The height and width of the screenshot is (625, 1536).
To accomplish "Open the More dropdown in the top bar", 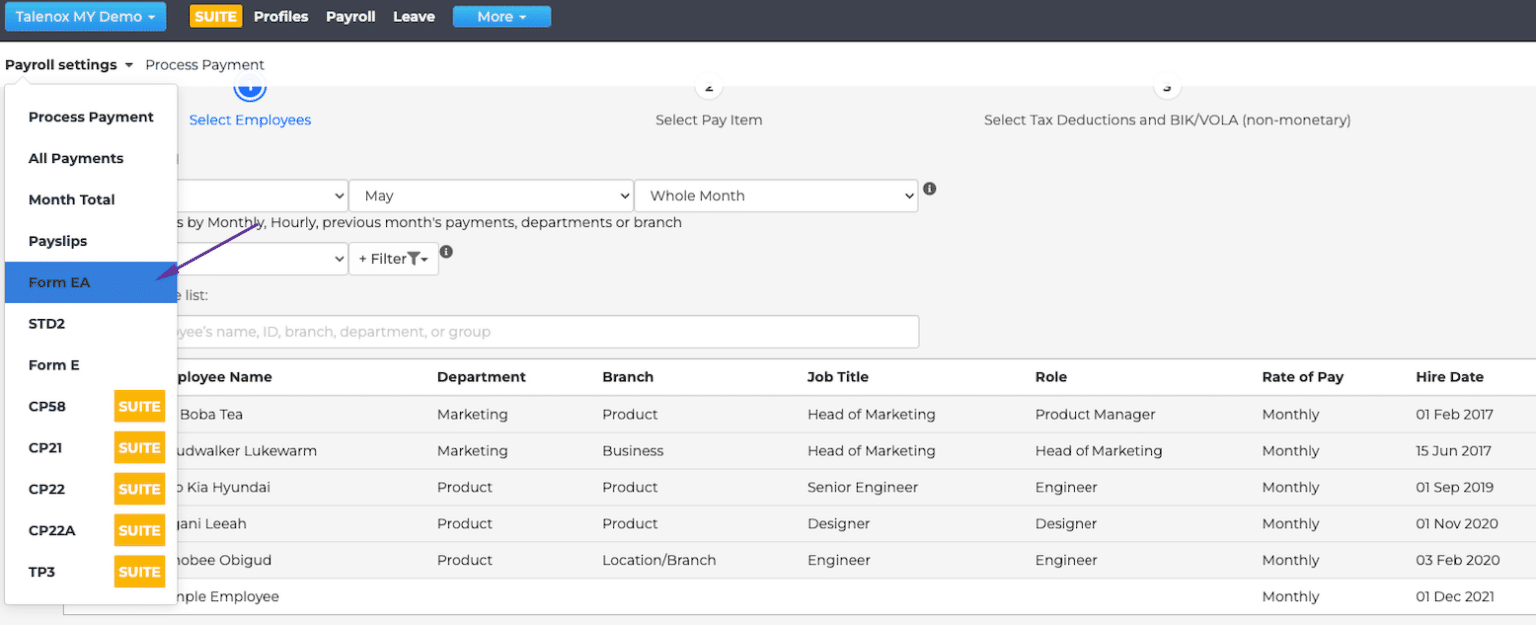I will pyautogui.click(x=501, y=16).
